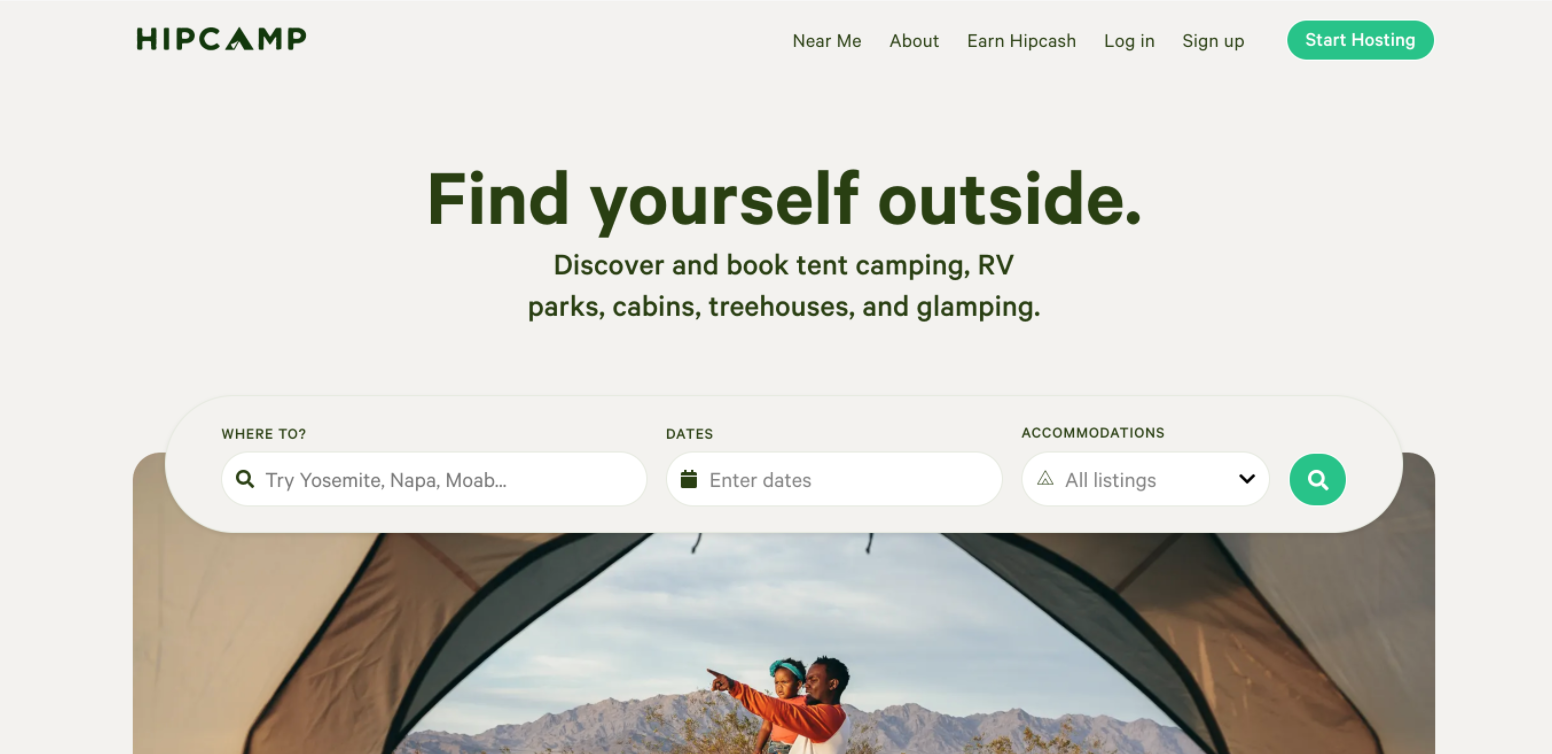Open the Earn Hipcash link
1552x754 pixels.
click(x=1021, y=41)
